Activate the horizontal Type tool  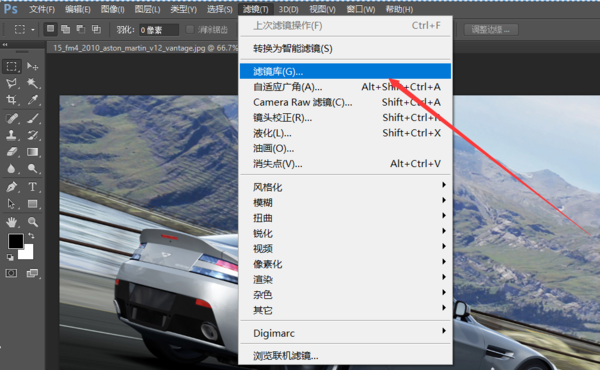(x=32, y=187)
